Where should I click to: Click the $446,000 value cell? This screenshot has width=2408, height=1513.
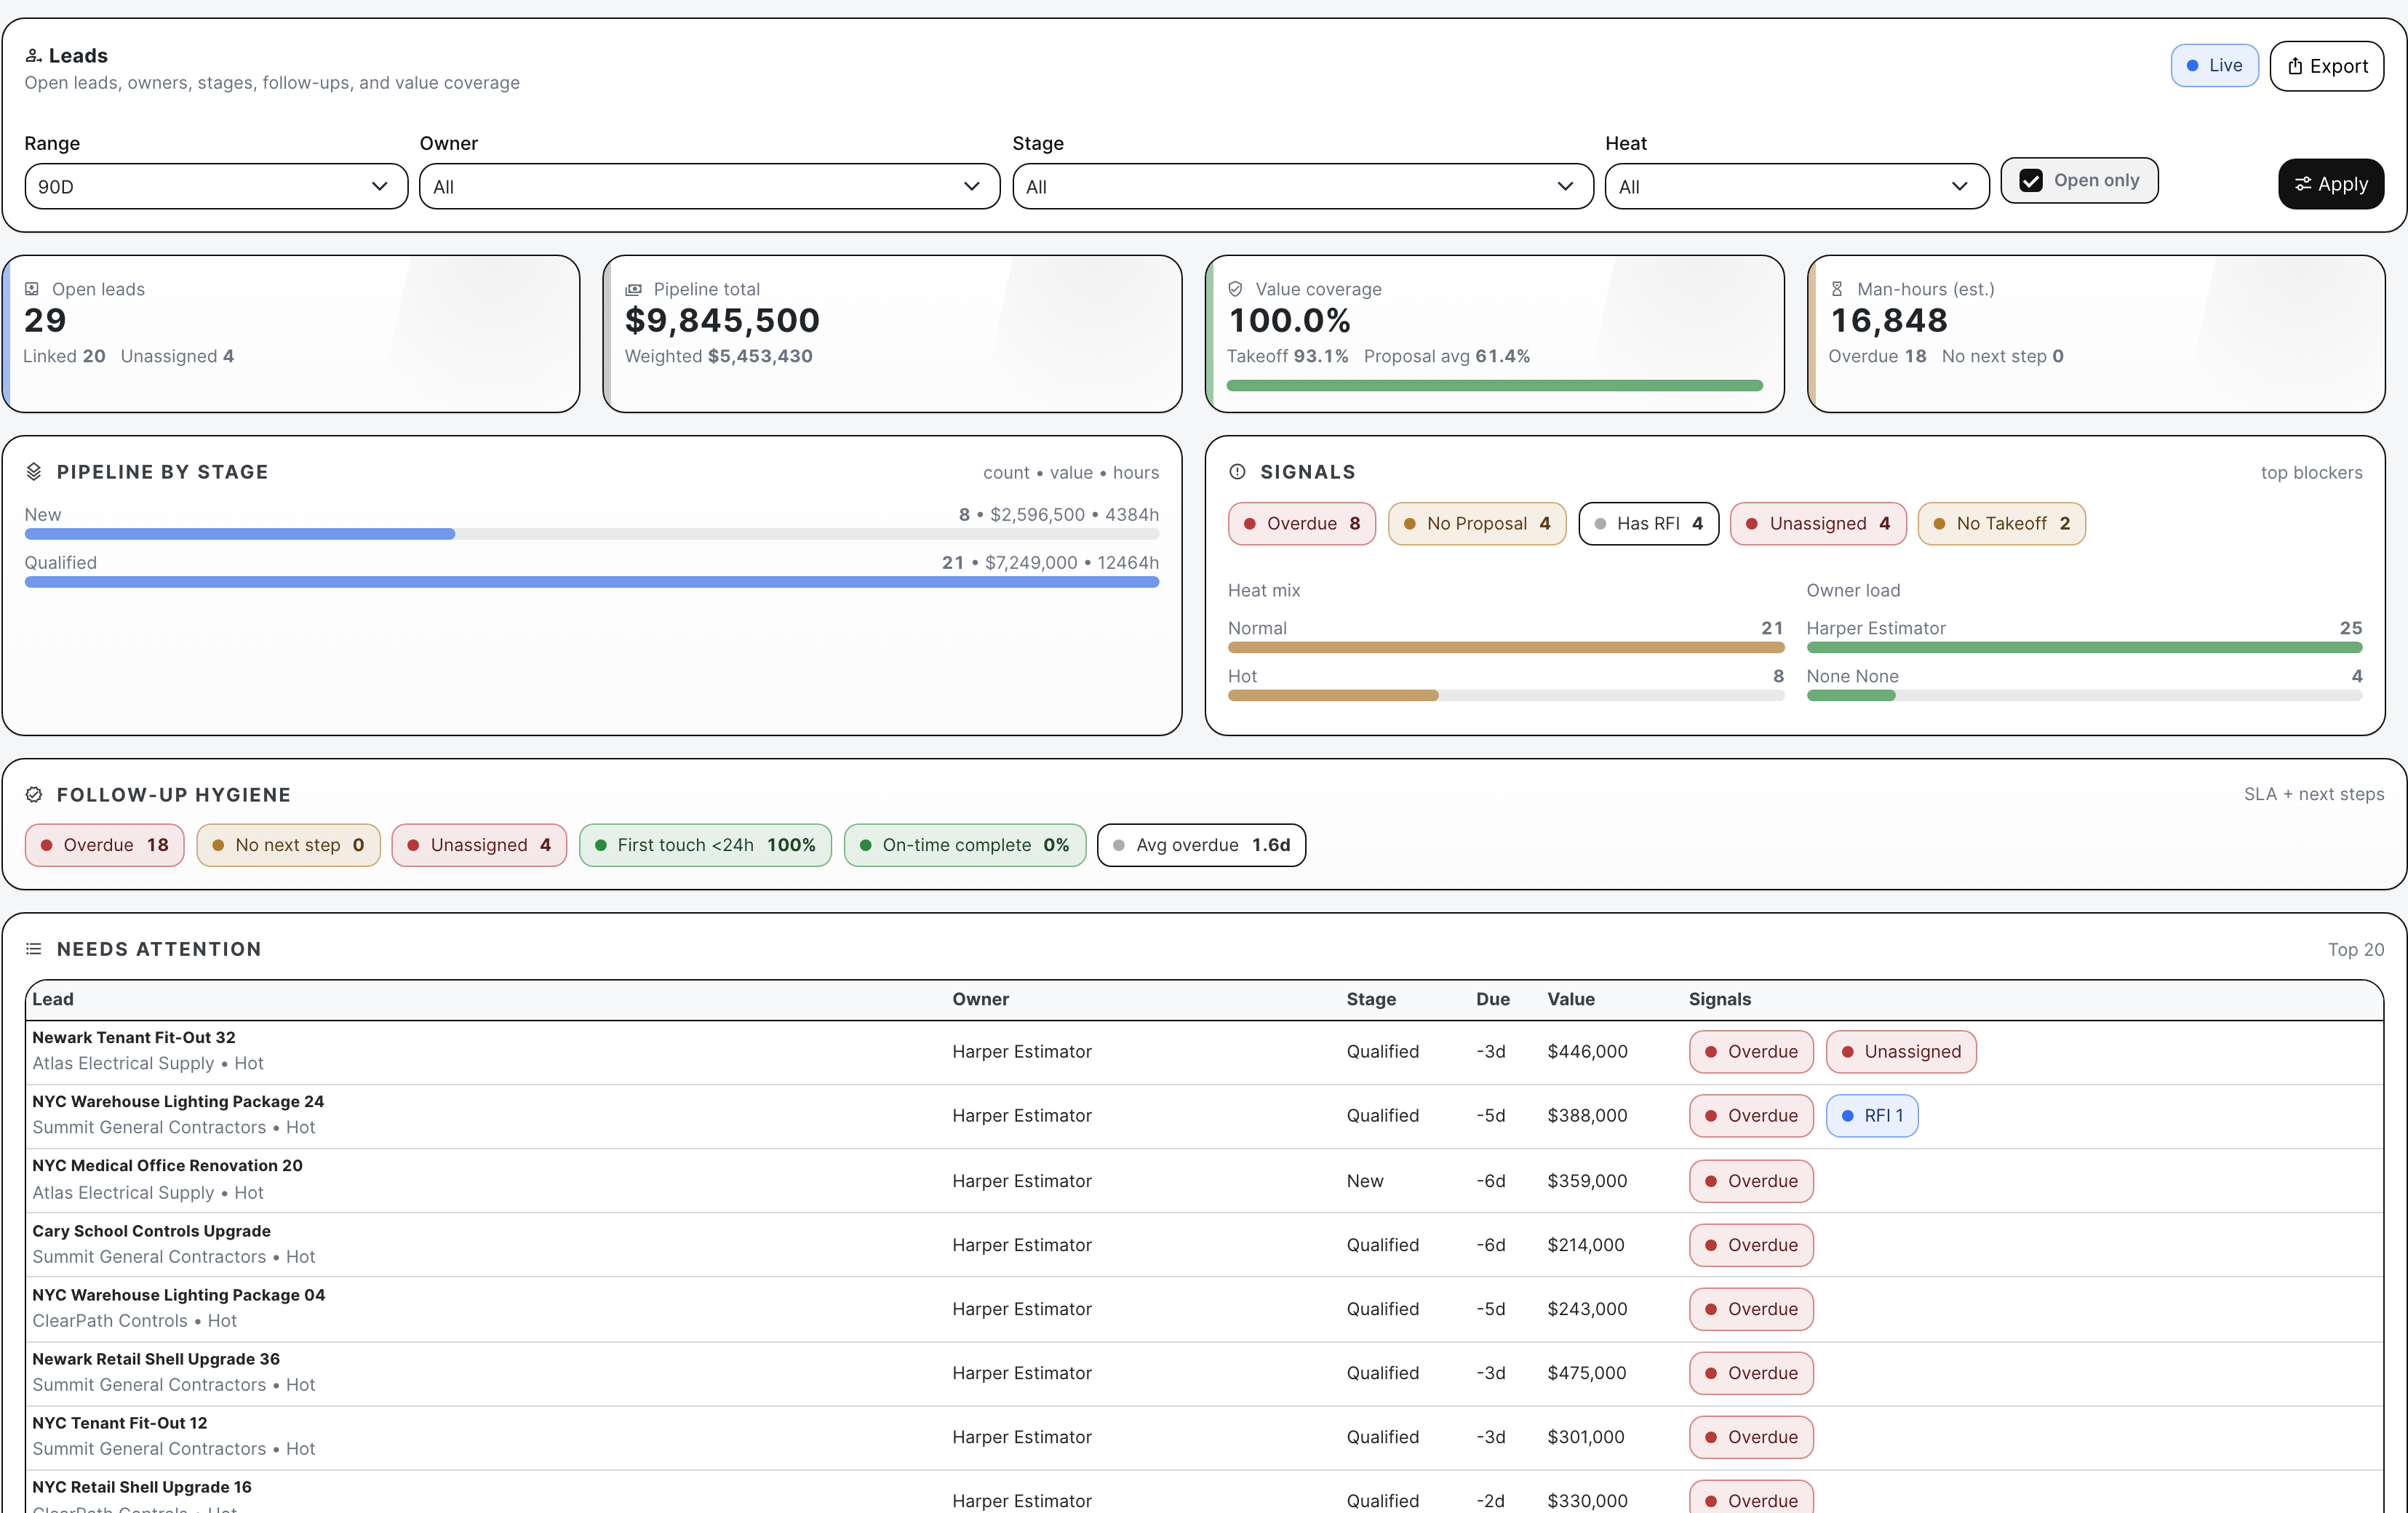(x=1587, y=1053)
